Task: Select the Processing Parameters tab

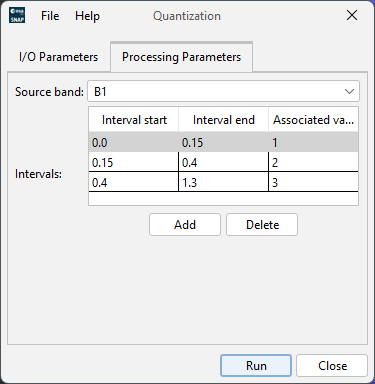Action: click(181, 57)
